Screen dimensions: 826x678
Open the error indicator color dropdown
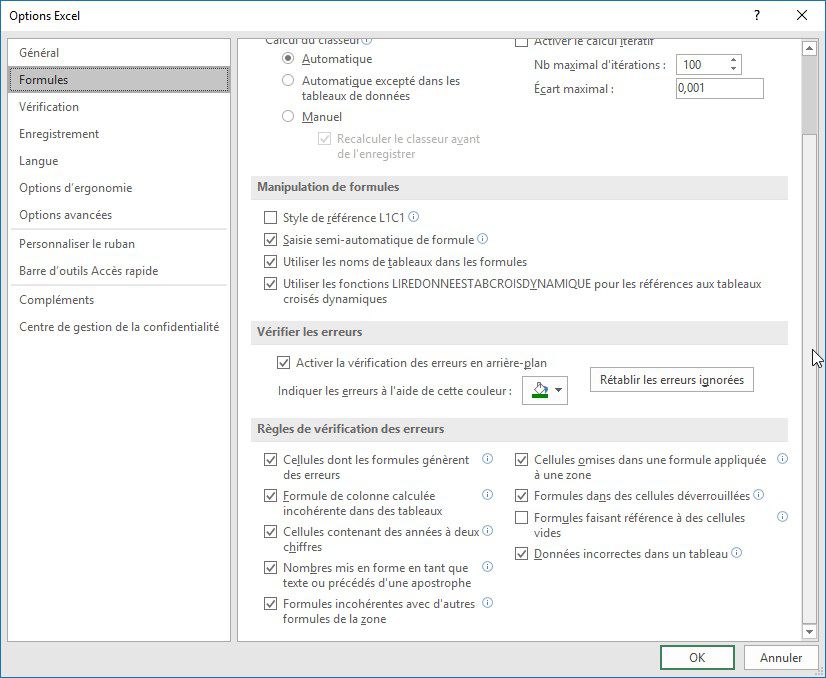pyautogui.click(x=556, y=390)
